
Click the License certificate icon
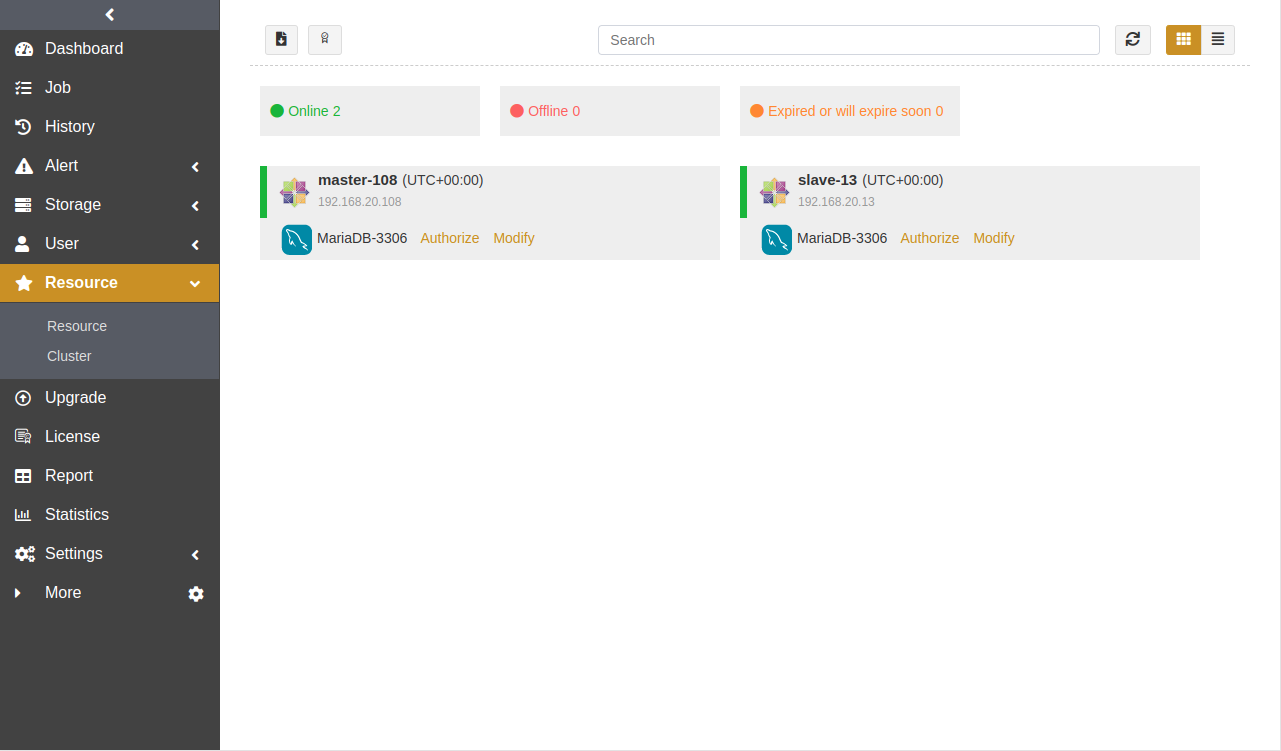pyautogui.click(x=24, y=437)
